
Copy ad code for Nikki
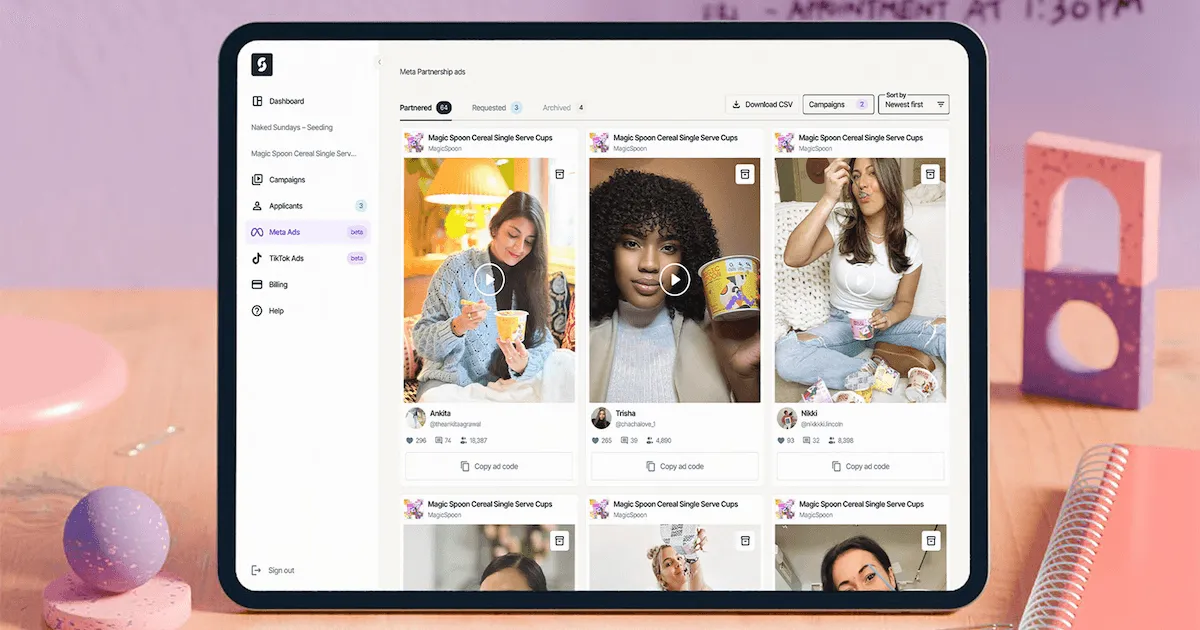(860, 466)
